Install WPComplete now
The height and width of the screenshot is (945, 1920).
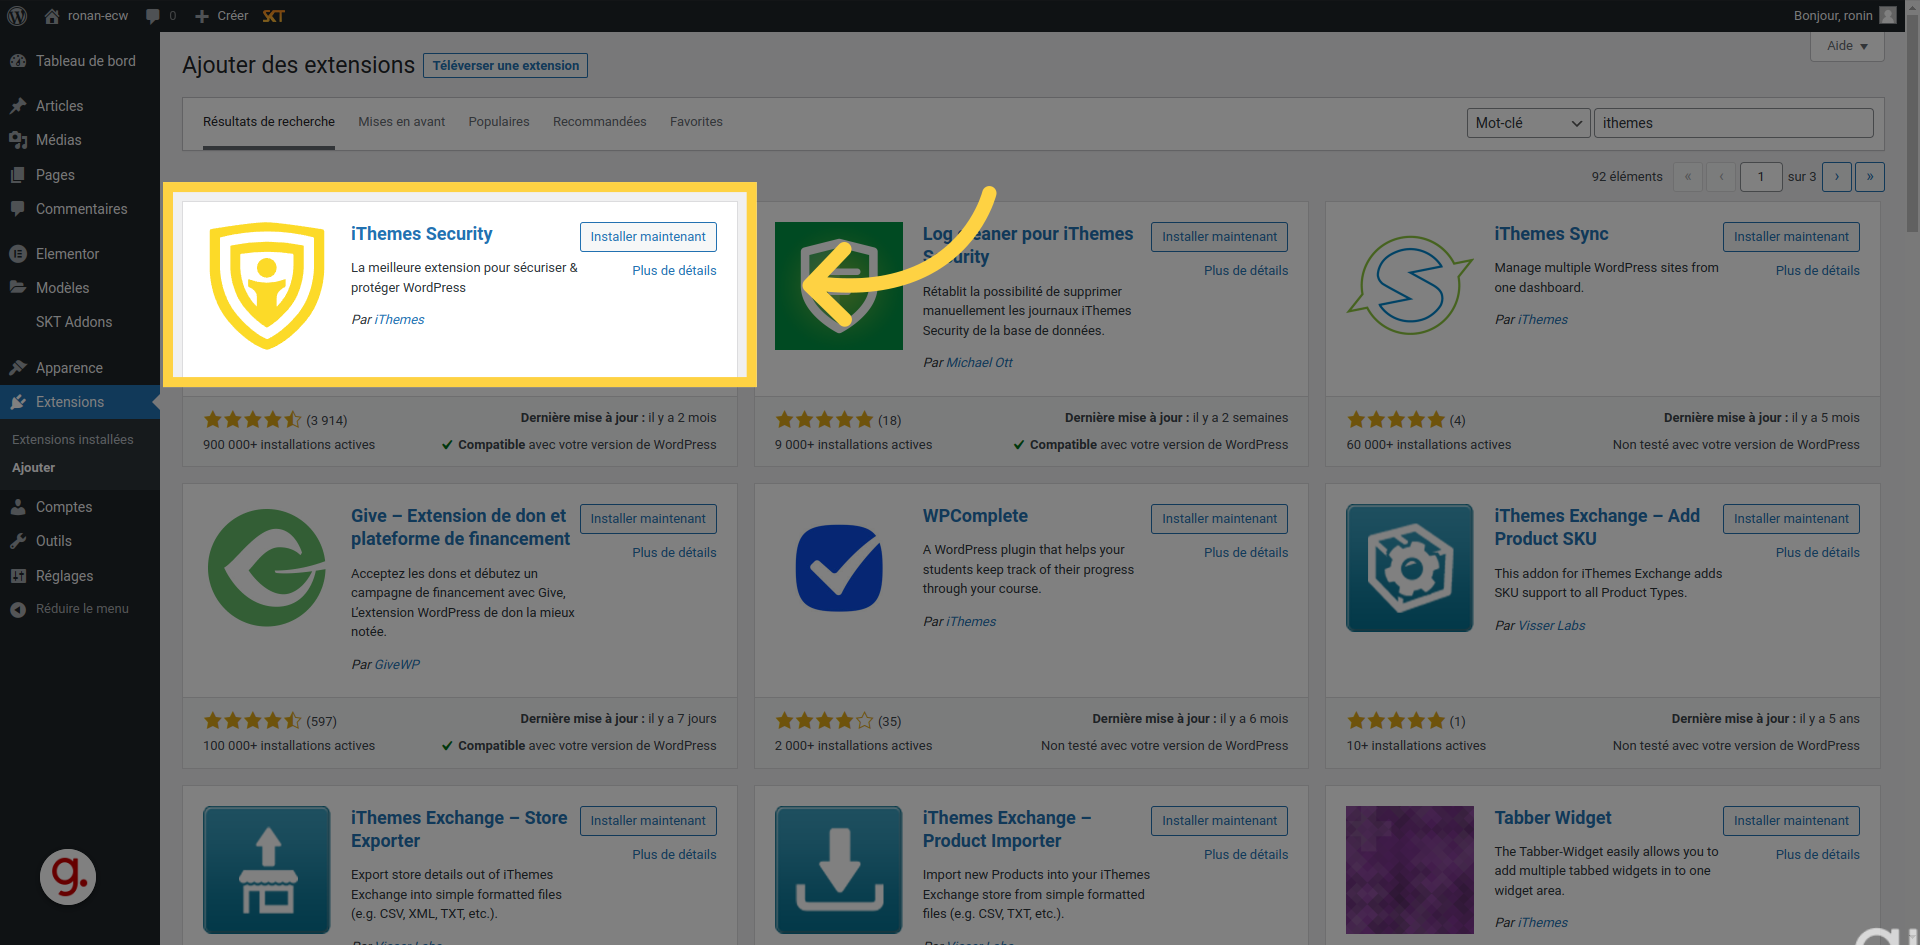tap(1219, 519)
